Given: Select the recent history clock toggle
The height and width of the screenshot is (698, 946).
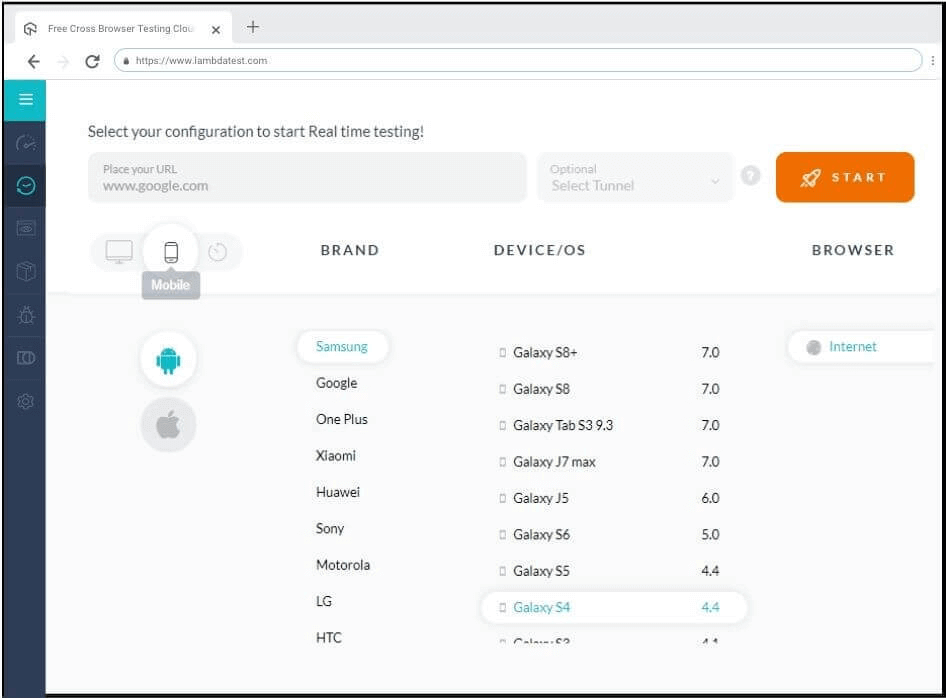Looking at the screenshot, I should 218,252.
